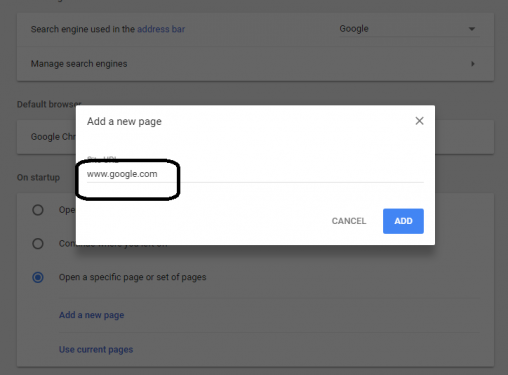Click the blue ADD button

tap(403, 221)
